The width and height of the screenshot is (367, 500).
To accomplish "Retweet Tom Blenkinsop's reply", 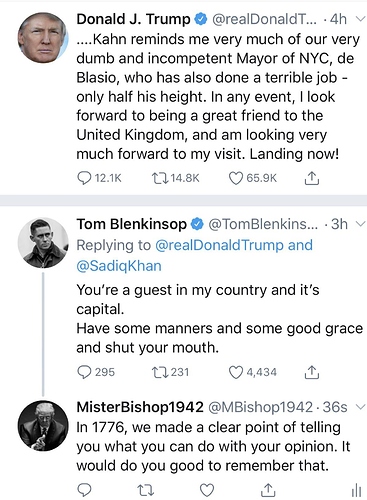I will point(158,372).
